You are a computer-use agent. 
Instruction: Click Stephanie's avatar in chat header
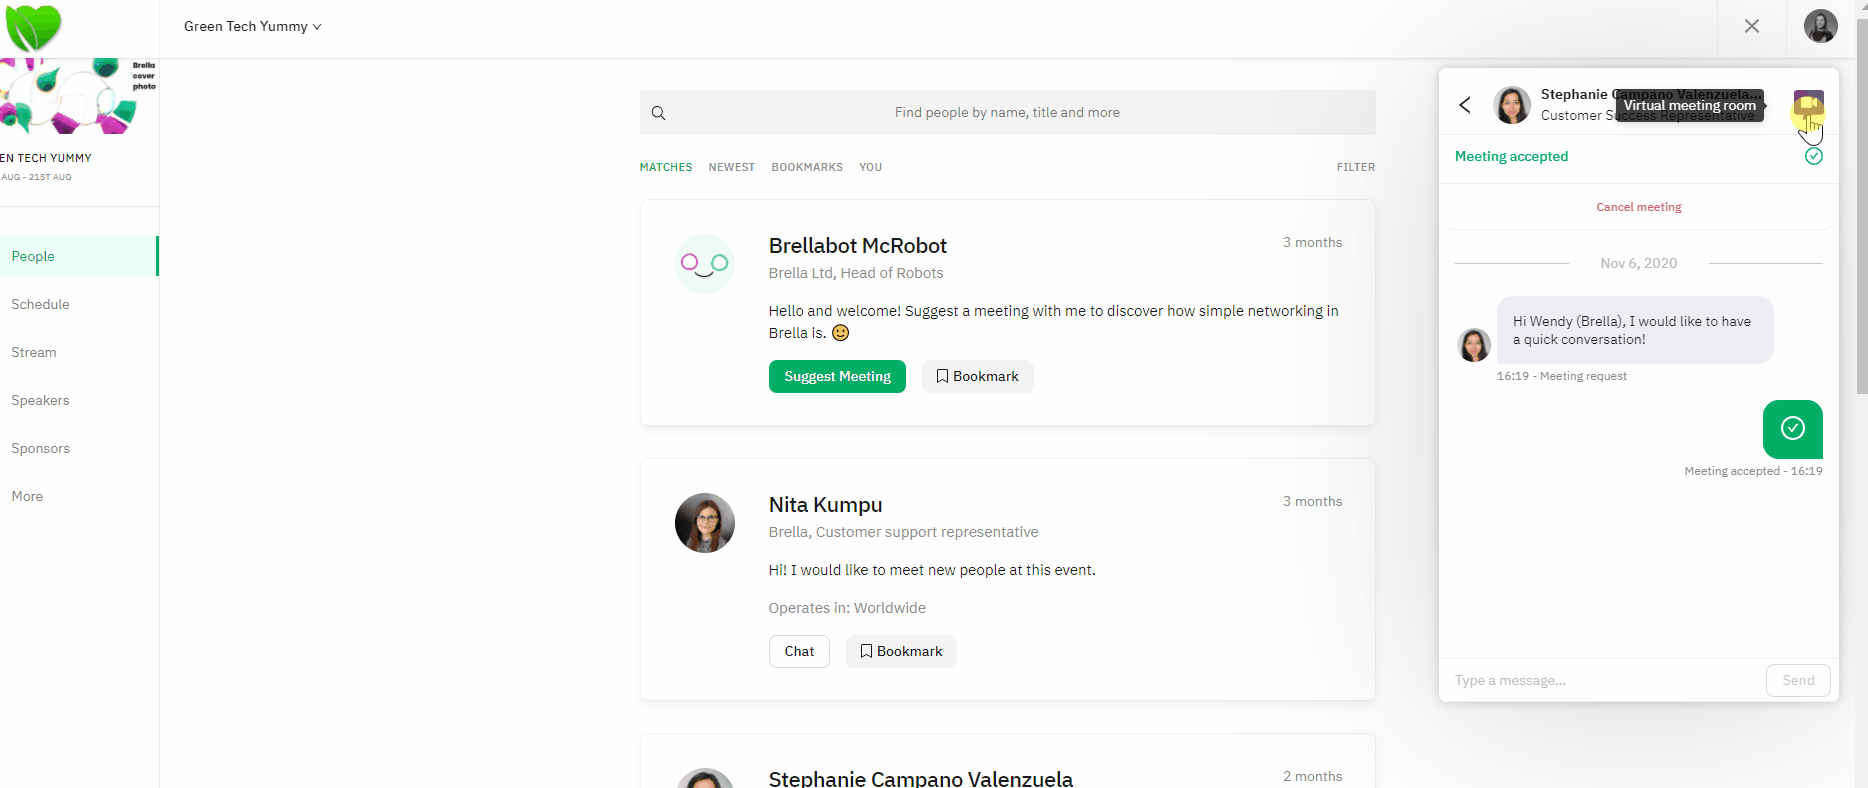[x=1512, y=105]
